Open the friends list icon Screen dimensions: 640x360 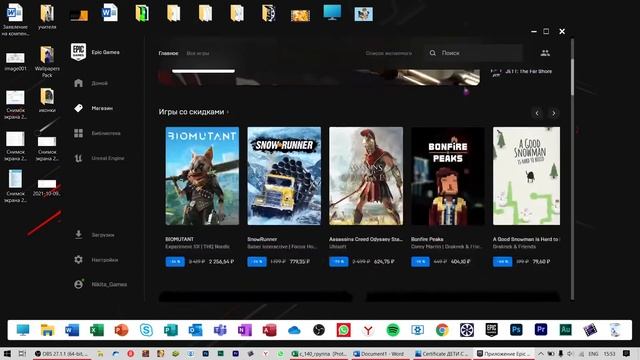click(545, 53)
